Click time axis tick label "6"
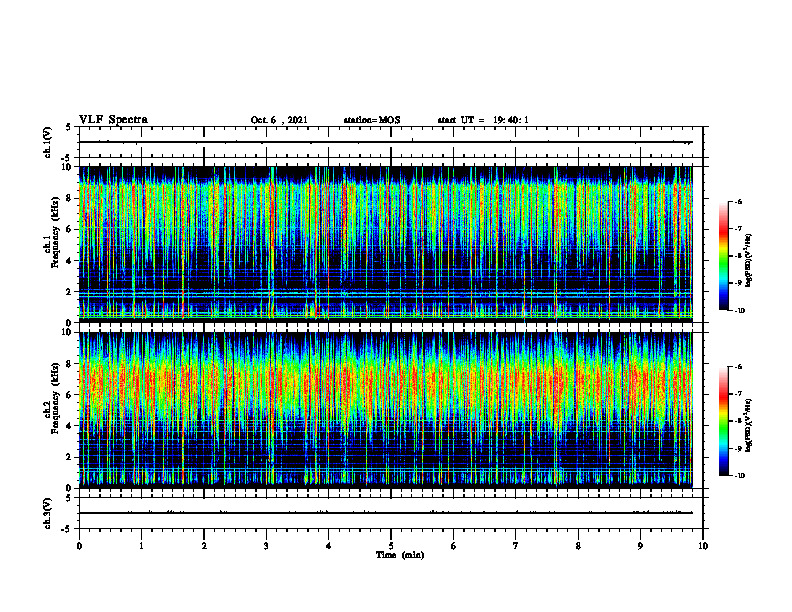792x612 pixels. coord(454,546)
